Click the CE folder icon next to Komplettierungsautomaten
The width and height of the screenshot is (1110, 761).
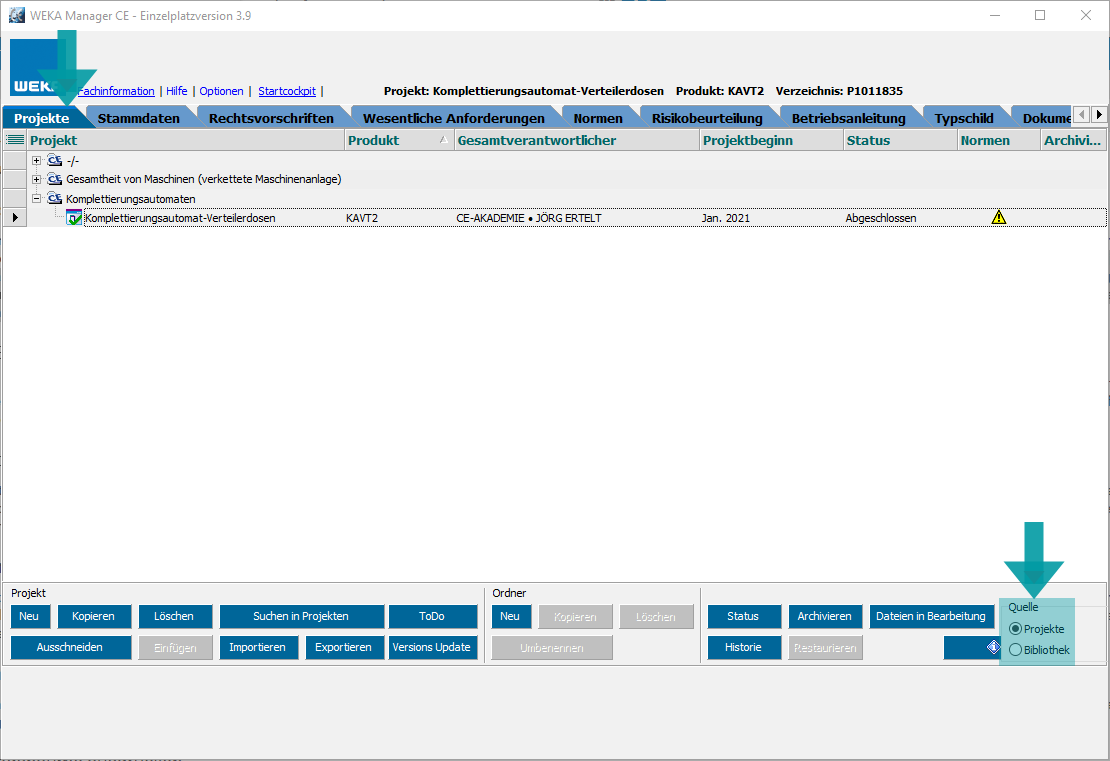[x=55, y=198]
